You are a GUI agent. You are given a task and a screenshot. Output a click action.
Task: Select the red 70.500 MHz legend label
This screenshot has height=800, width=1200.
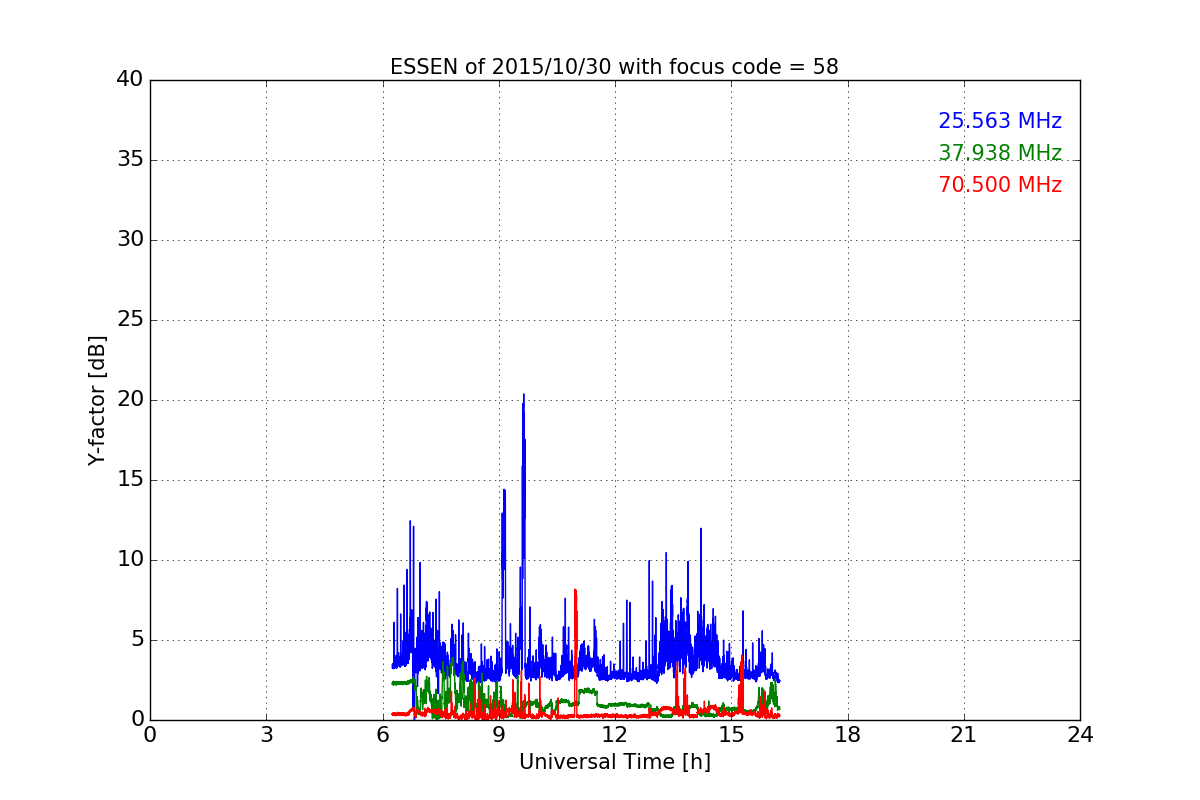(1000, 185)
